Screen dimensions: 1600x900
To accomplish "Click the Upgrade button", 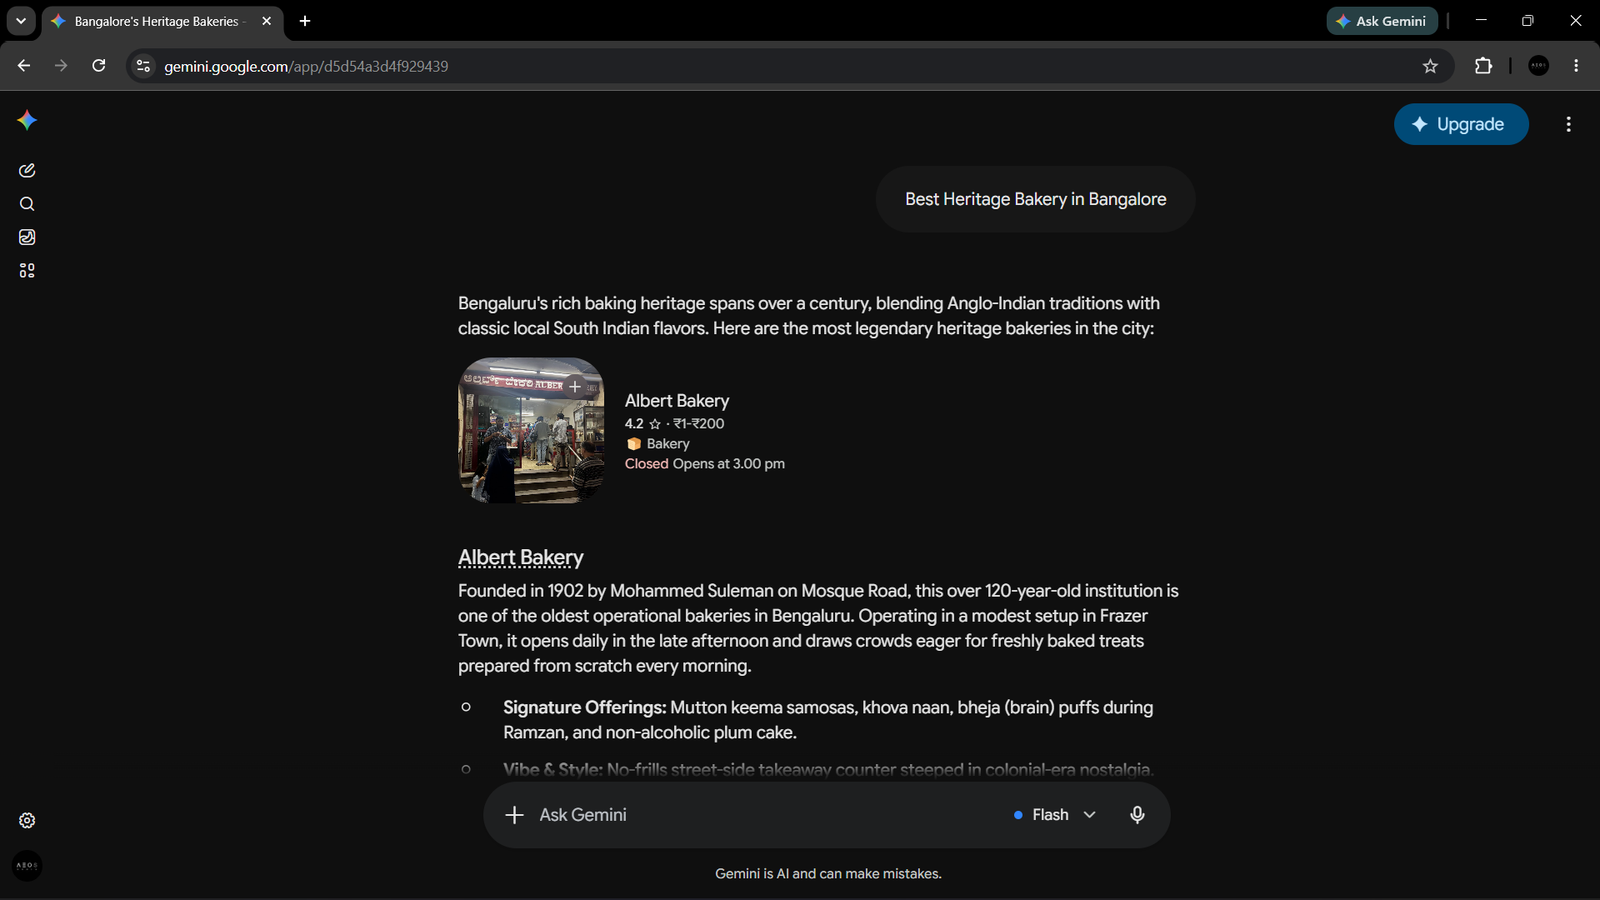I will click(1461, 124).
